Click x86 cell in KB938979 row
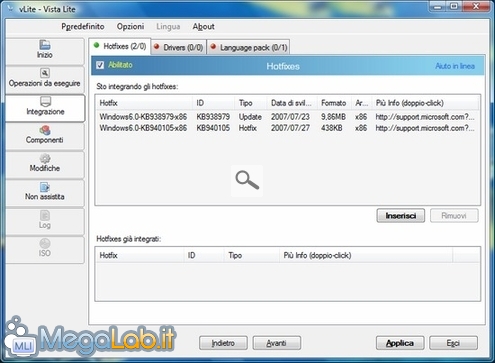Screen dimensions: 495x363 (361, 117)
